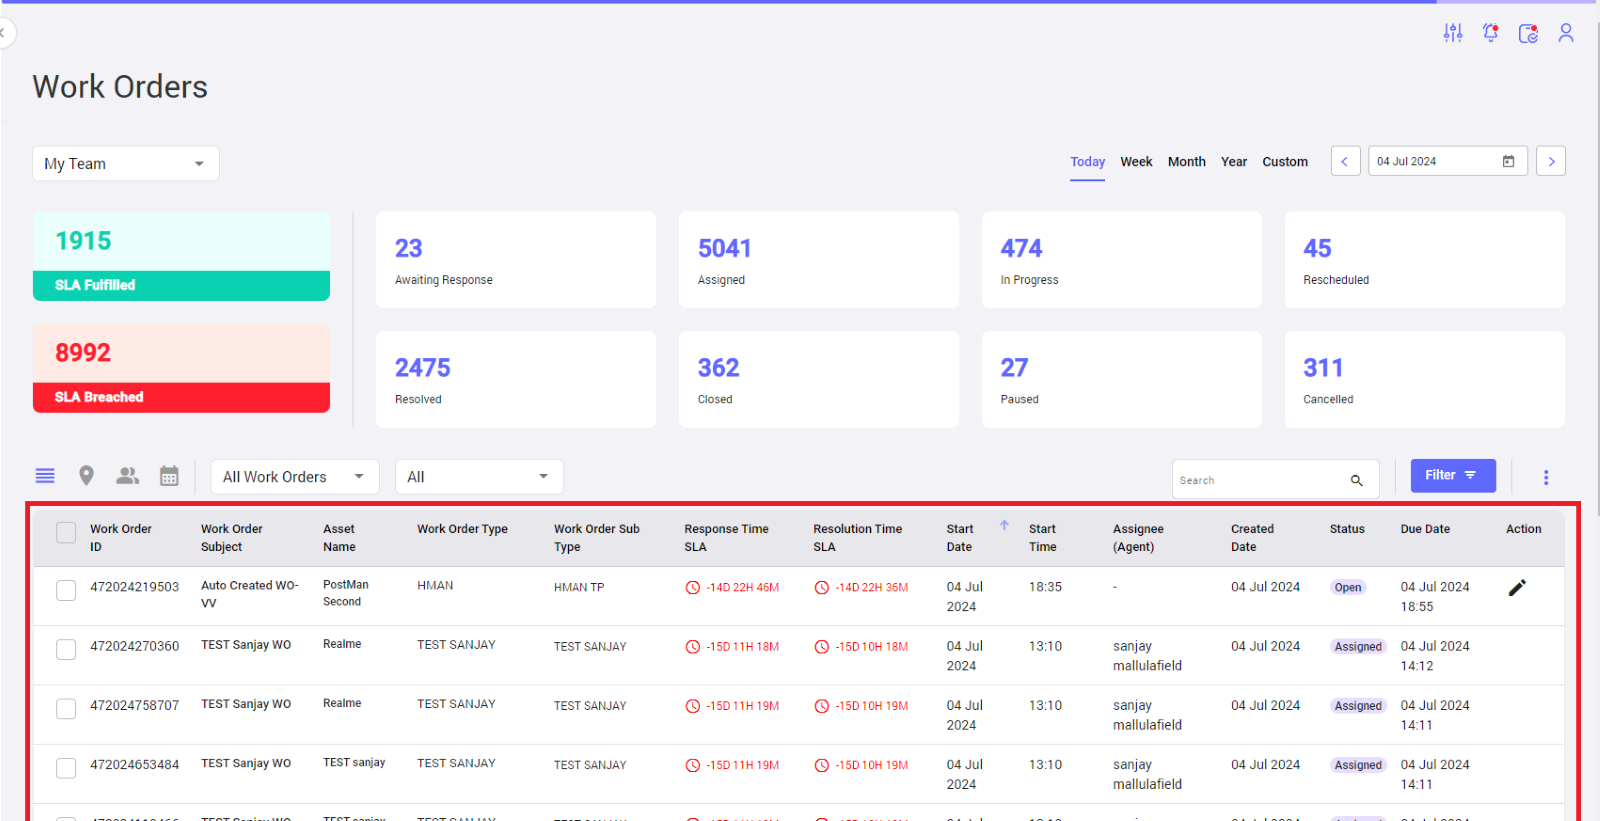The width and height of the screenshot is (1600, 821).
Task: Click Response SLA clock for order 472024270360
Action: point(692,647)
